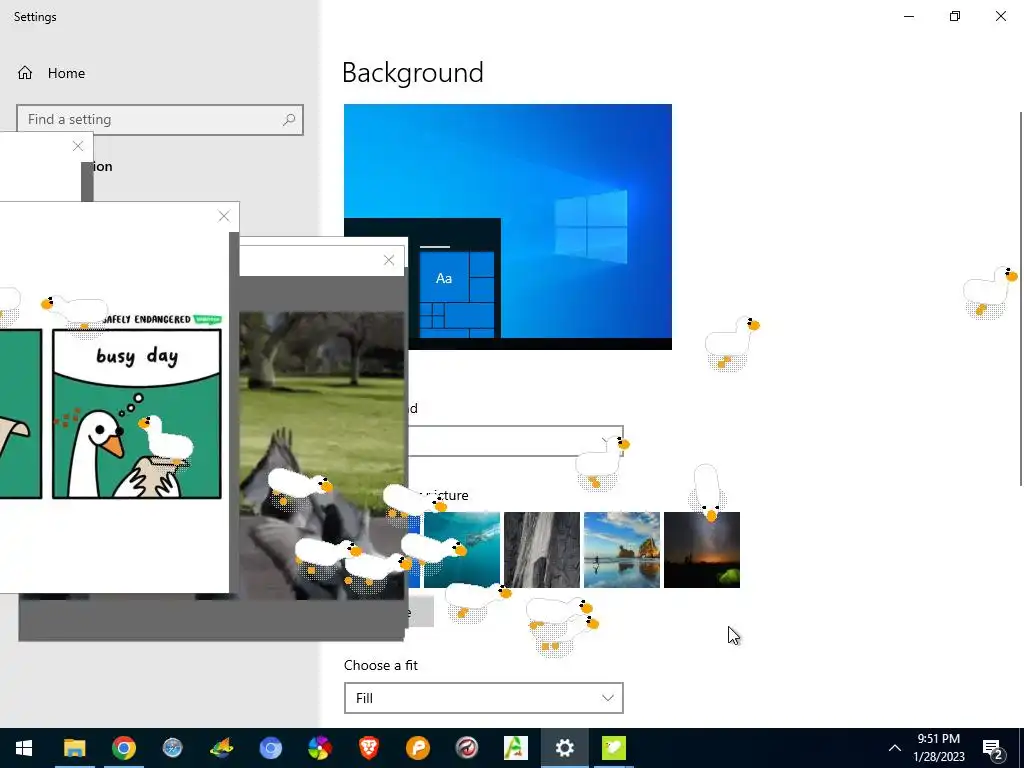Viewport: 1024px width, 768px height.
Task: Click the Settings page vertical scrollbar
Action: (1021, 298)
